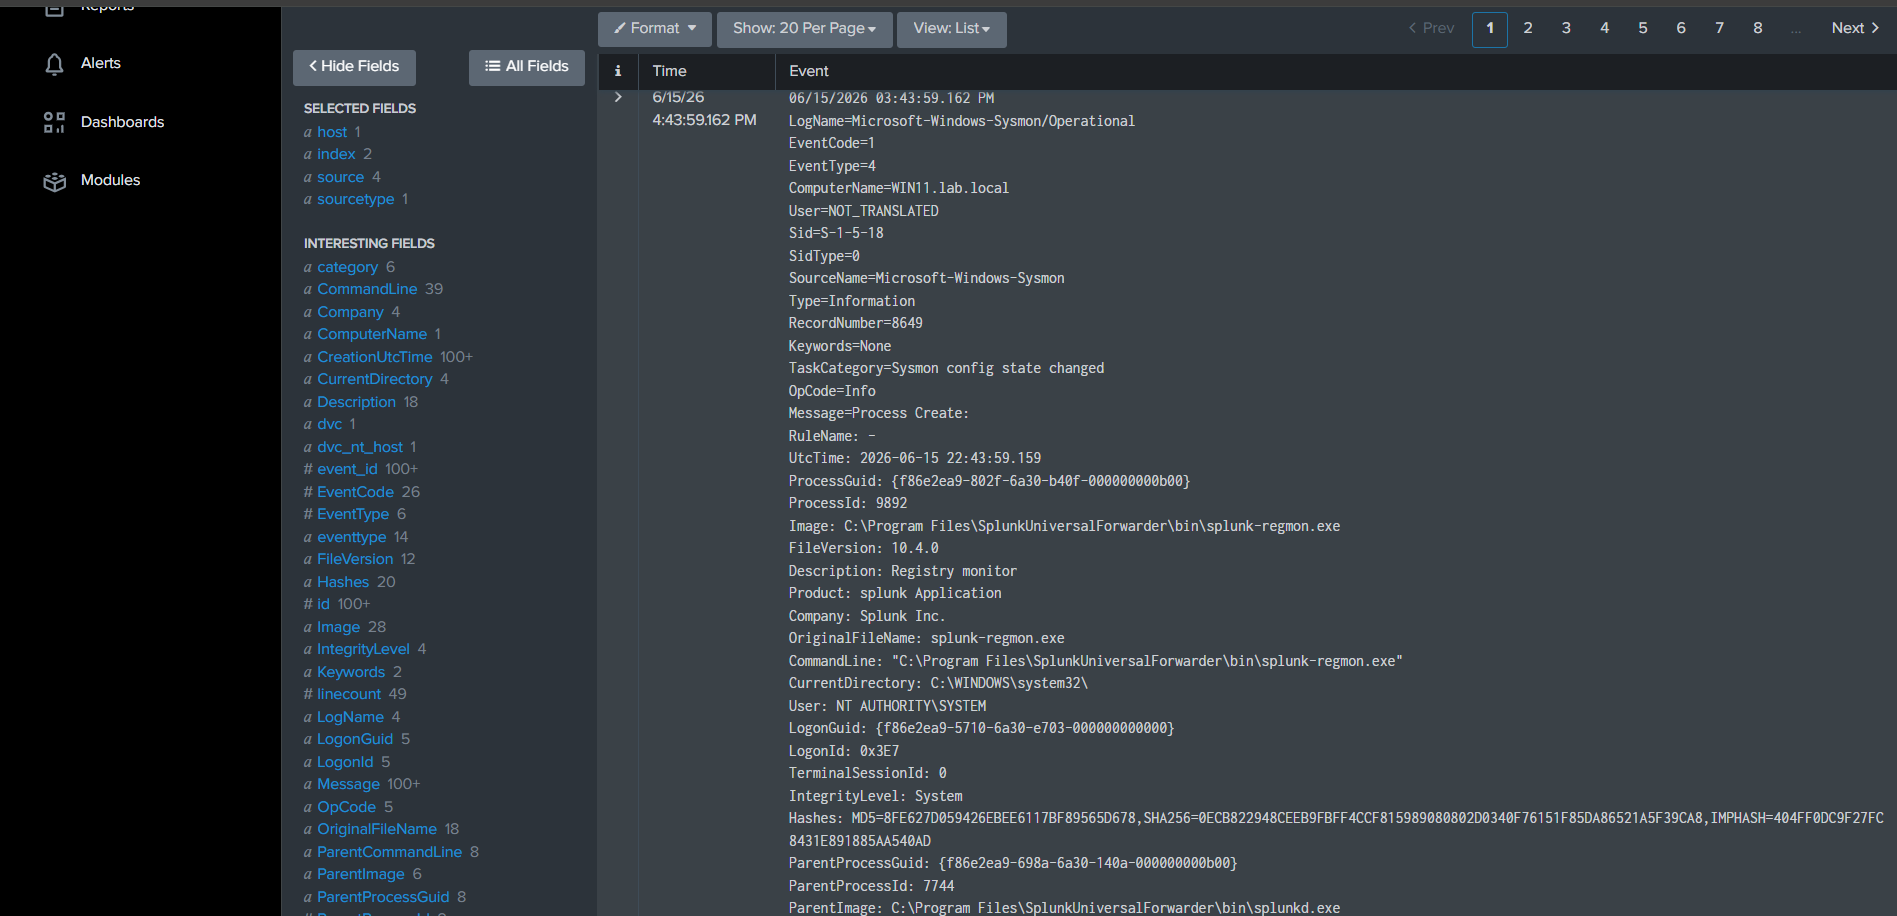Click the All Fields button
The height and width of the screenshot is (916, 1897).
point(527,67)
